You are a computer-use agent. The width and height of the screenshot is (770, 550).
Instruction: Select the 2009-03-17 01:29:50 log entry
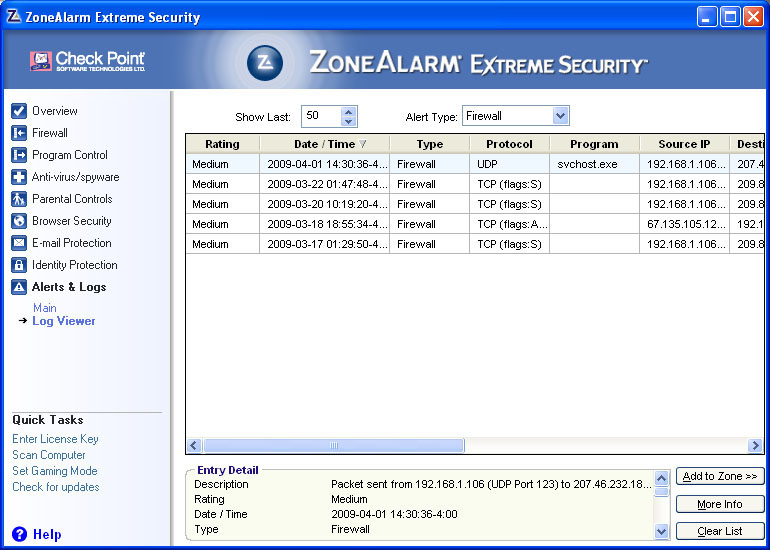point(475,244)
